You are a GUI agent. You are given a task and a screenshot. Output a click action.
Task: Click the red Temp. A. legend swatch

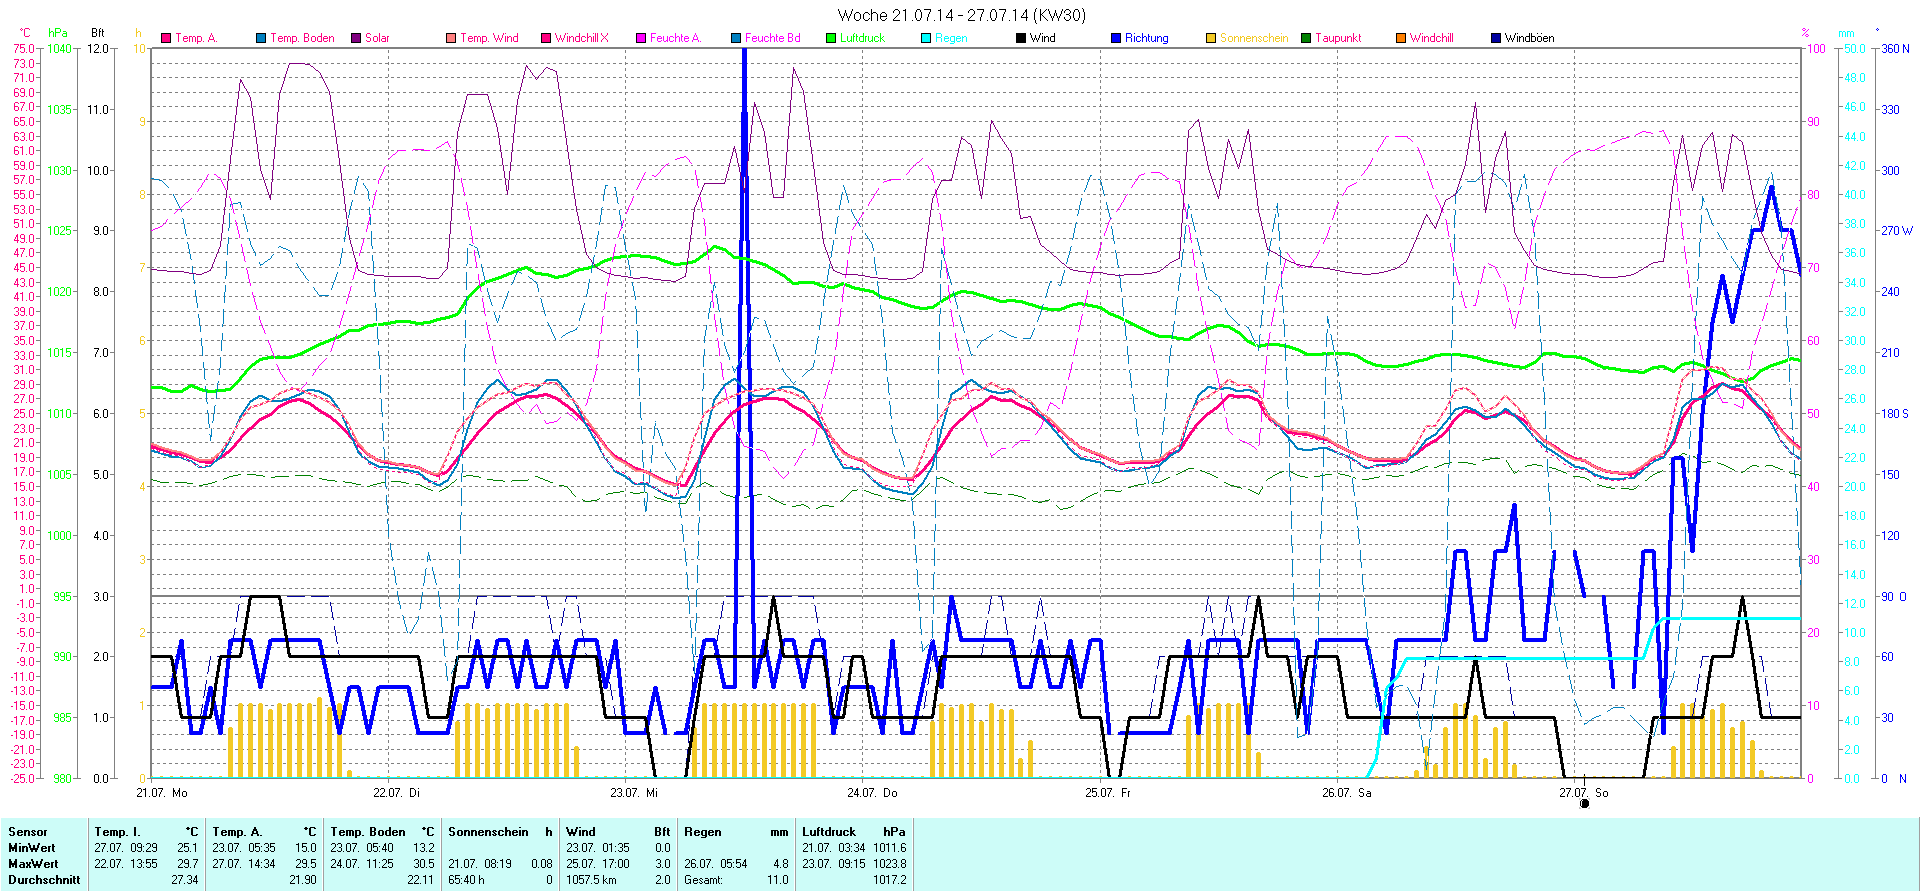pyautogui.click(x=166, y=38)
